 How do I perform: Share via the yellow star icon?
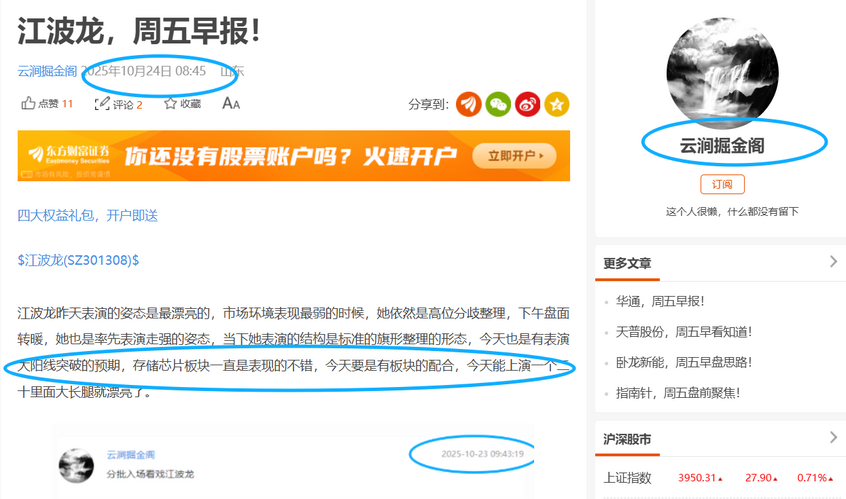coord(557,104)
